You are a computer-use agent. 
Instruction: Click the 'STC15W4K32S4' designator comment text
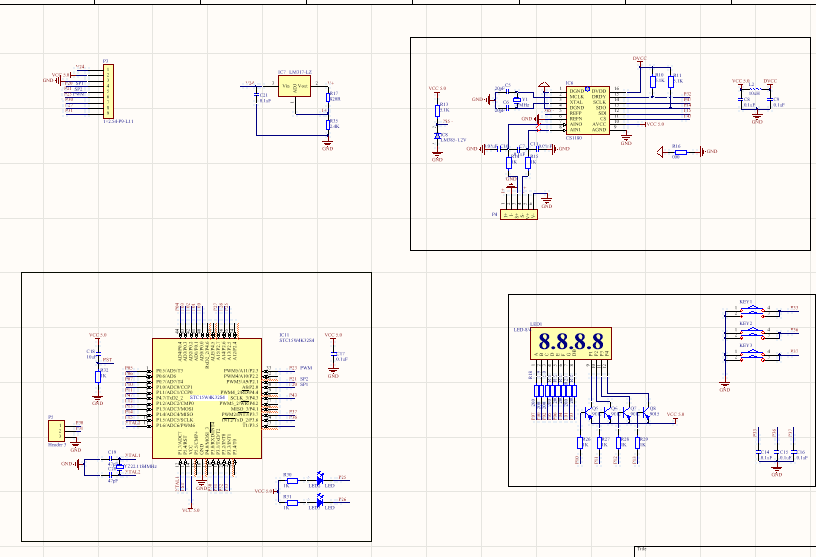click(297, 340)
